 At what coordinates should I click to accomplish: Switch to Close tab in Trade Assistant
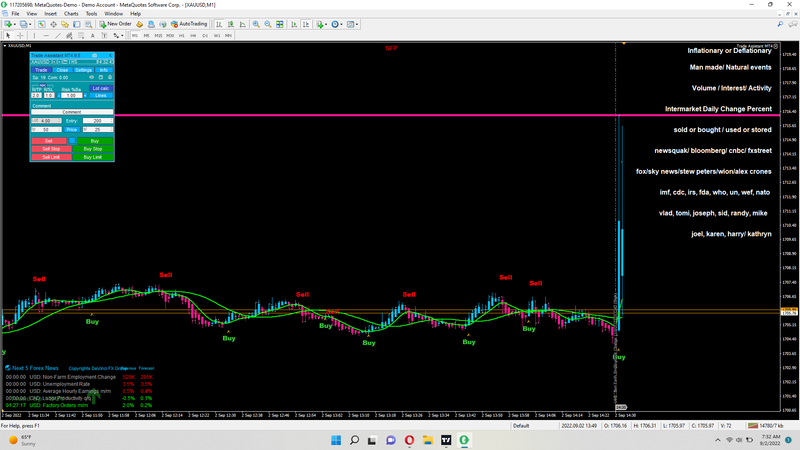(62, 70)
